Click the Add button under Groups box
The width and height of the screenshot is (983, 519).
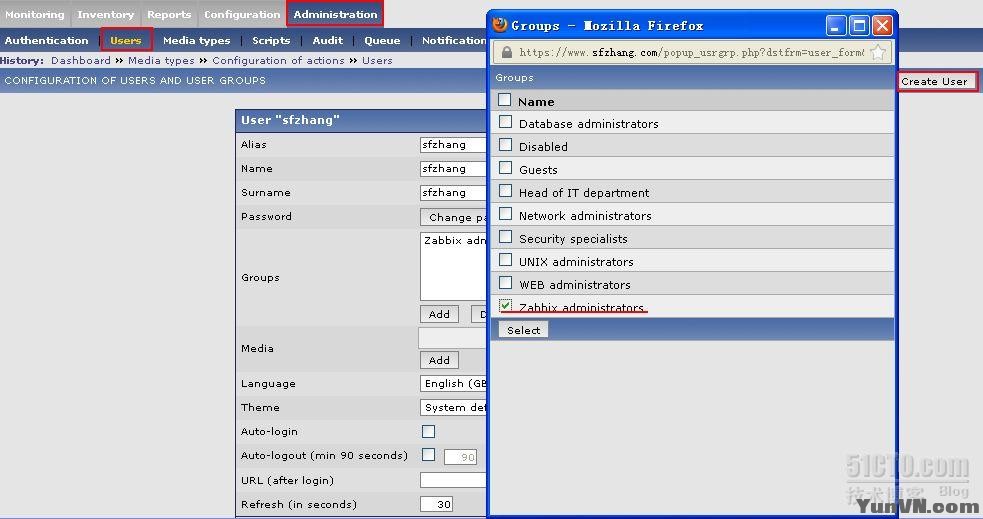click(439, 314)
